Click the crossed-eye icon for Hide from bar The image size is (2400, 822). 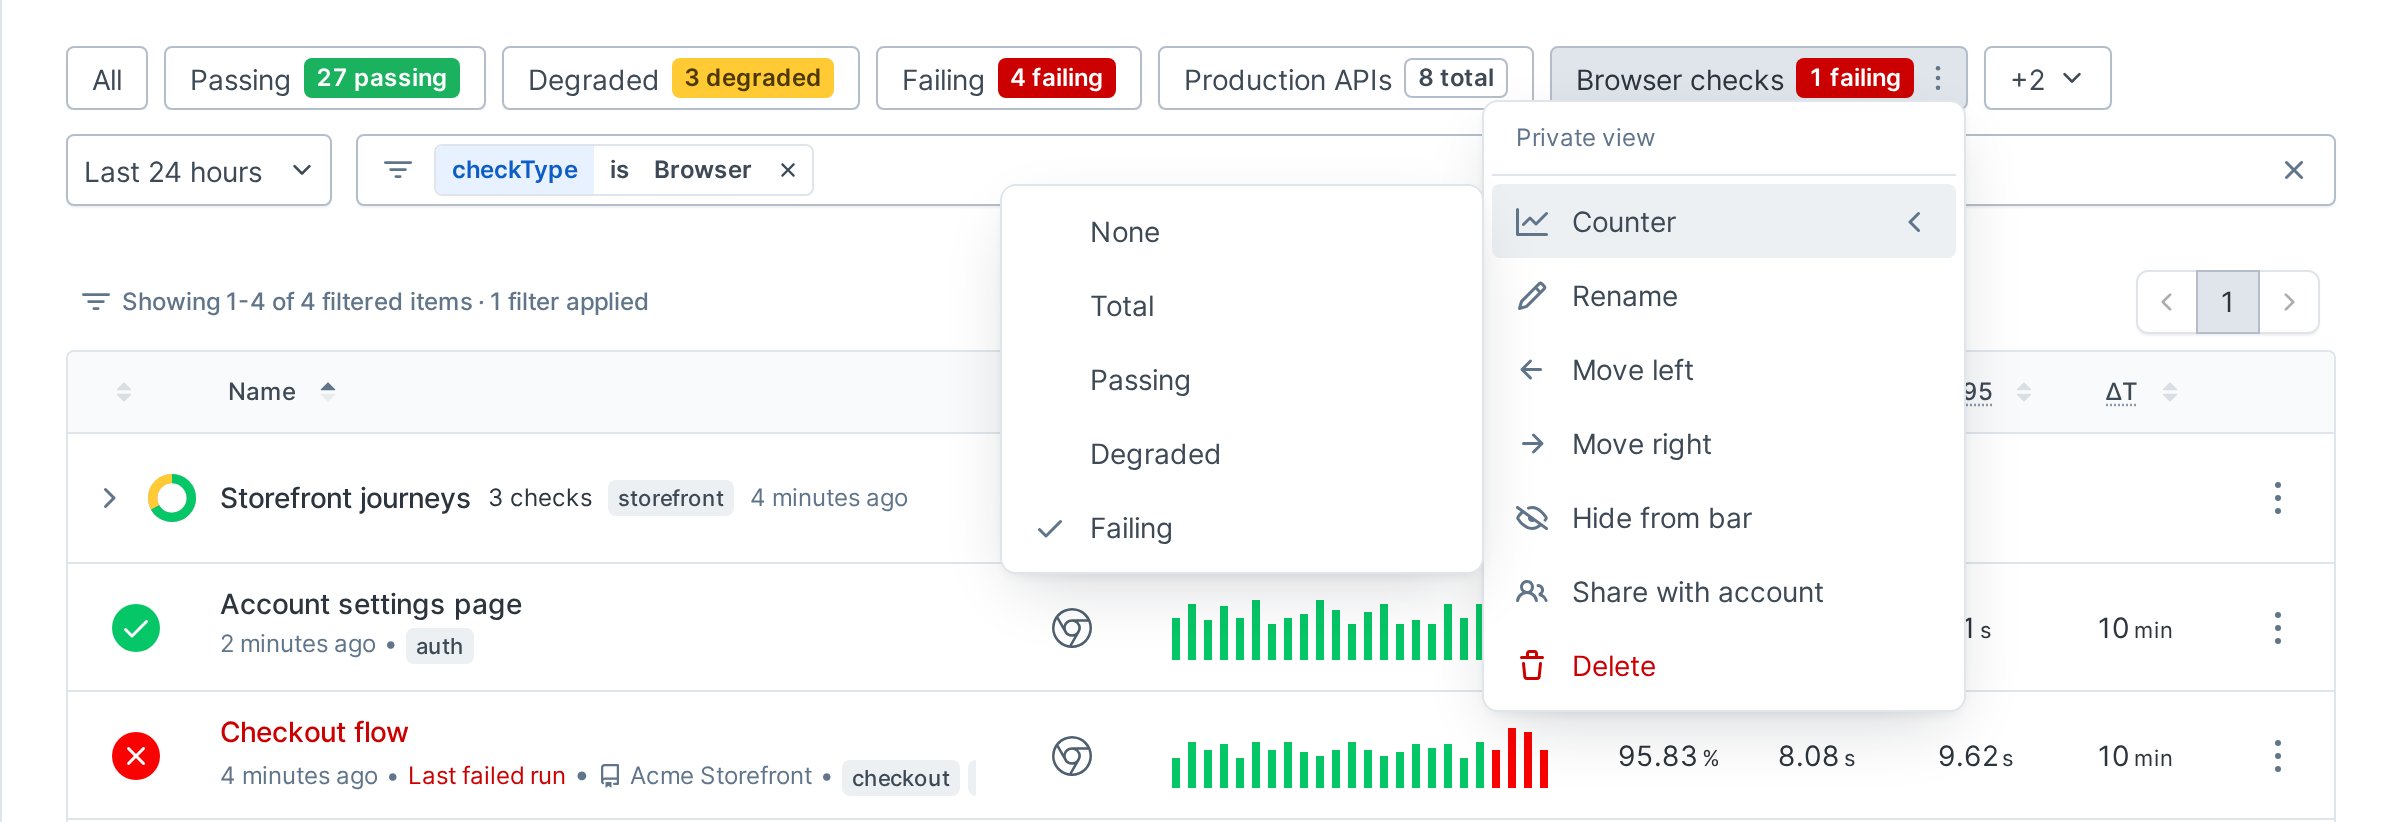(x=1531, y=518)
